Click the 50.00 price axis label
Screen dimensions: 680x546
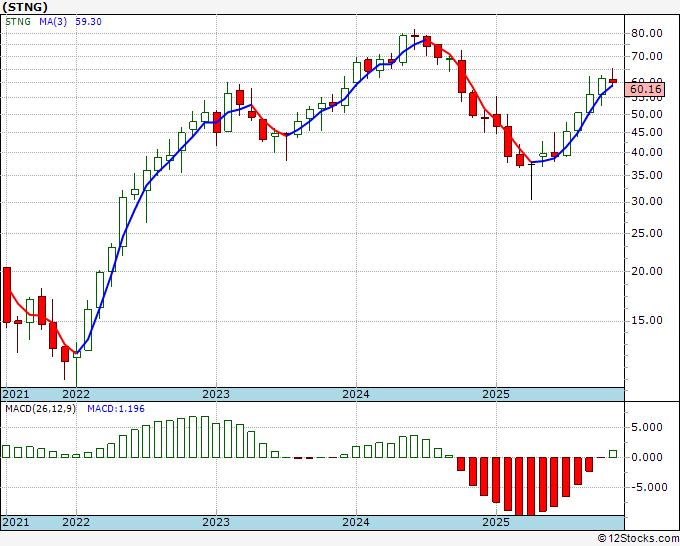coord(647,114)
